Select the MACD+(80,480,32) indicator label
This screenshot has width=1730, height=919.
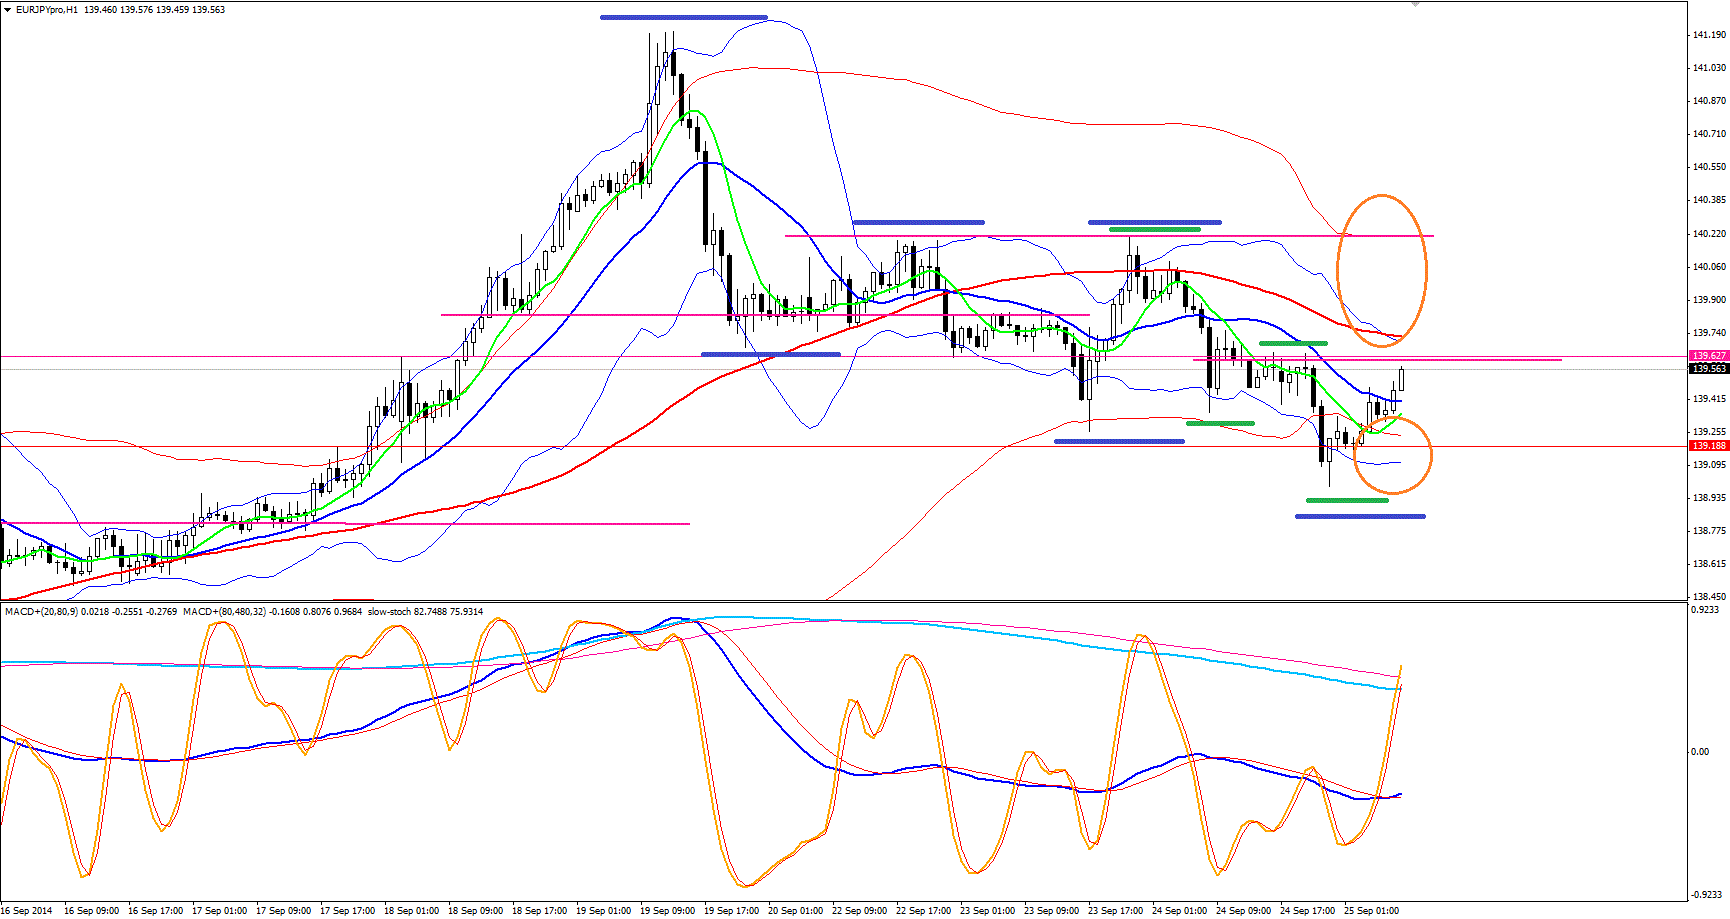coord(225,611)
